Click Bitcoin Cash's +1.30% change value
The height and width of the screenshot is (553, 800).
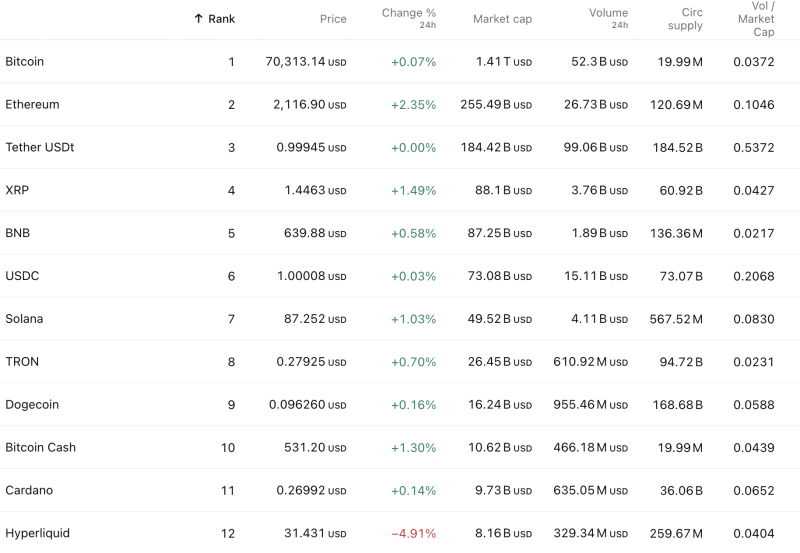(x=413, y=447)
